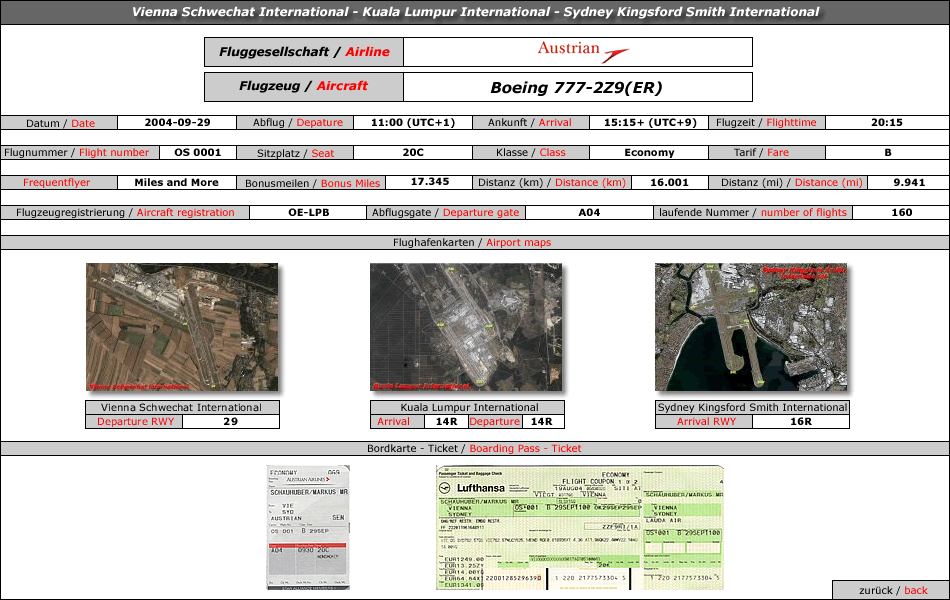This screenshot has width=950, height=600.
Task: Open the Austrian boarding pass image
Action: [308, 527]
